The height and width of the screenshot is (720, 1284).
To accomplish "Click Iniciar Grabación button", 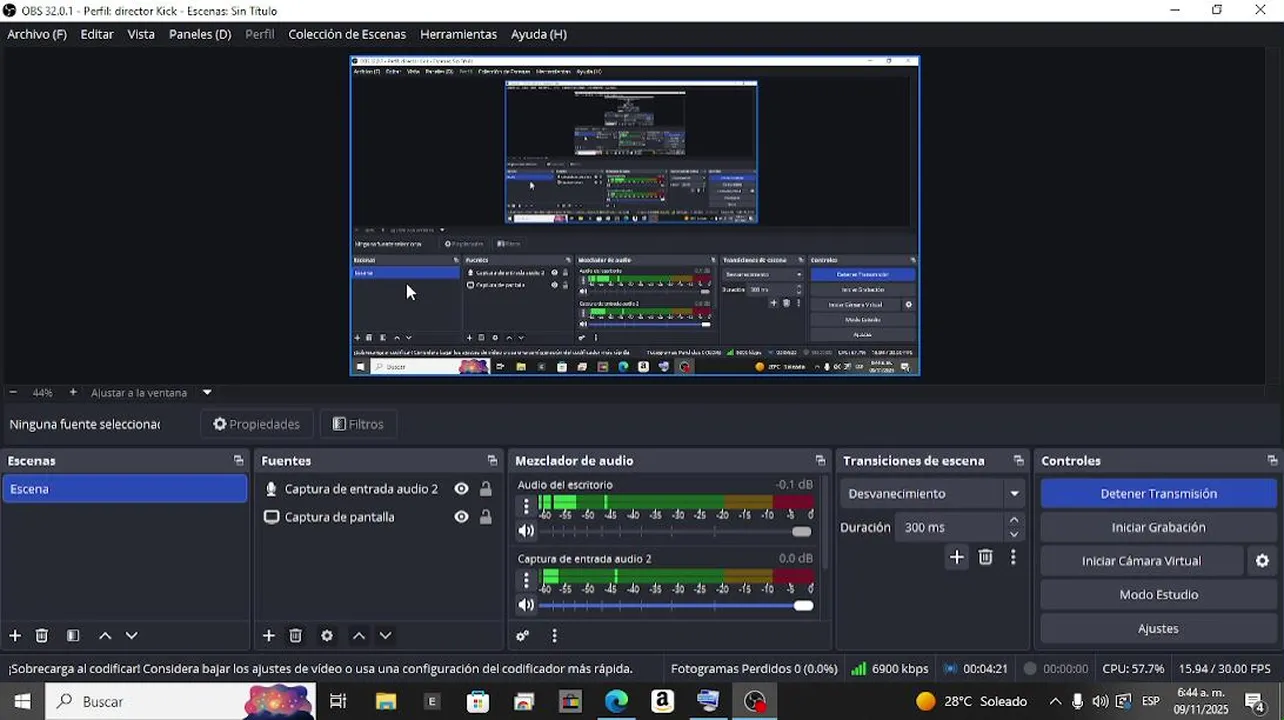I will [x=1158, y=528].
